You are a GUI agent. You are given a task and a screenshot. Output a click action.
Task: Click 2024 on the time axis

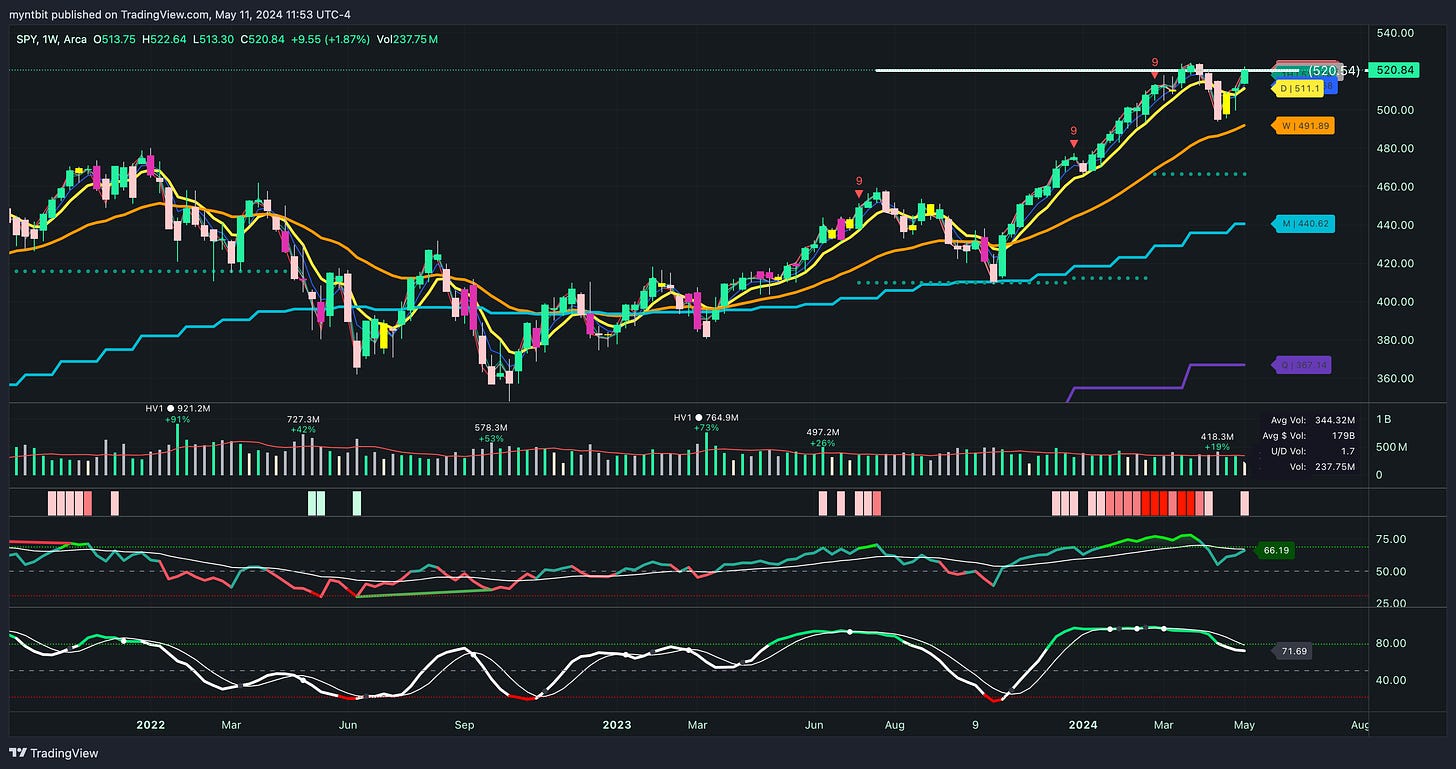coord(1081,723)
